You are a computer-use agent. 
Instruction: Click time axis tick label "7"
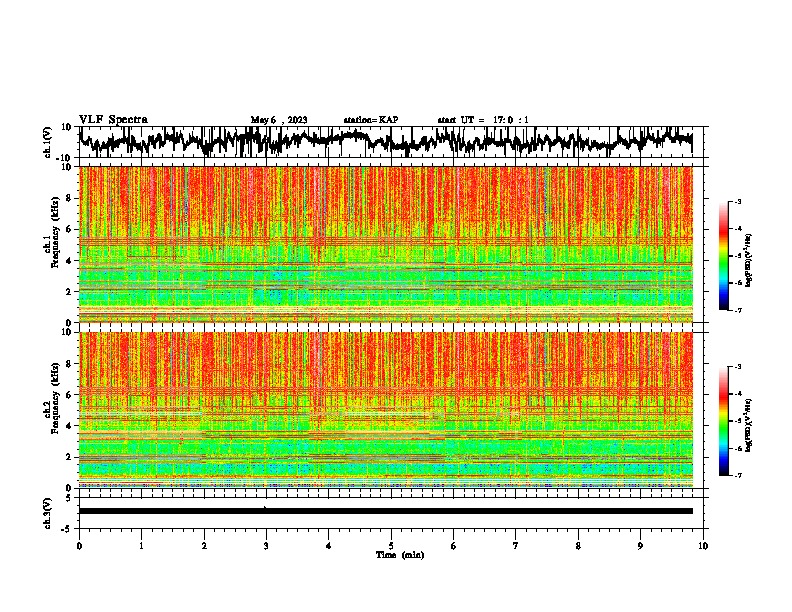(516, 546)
